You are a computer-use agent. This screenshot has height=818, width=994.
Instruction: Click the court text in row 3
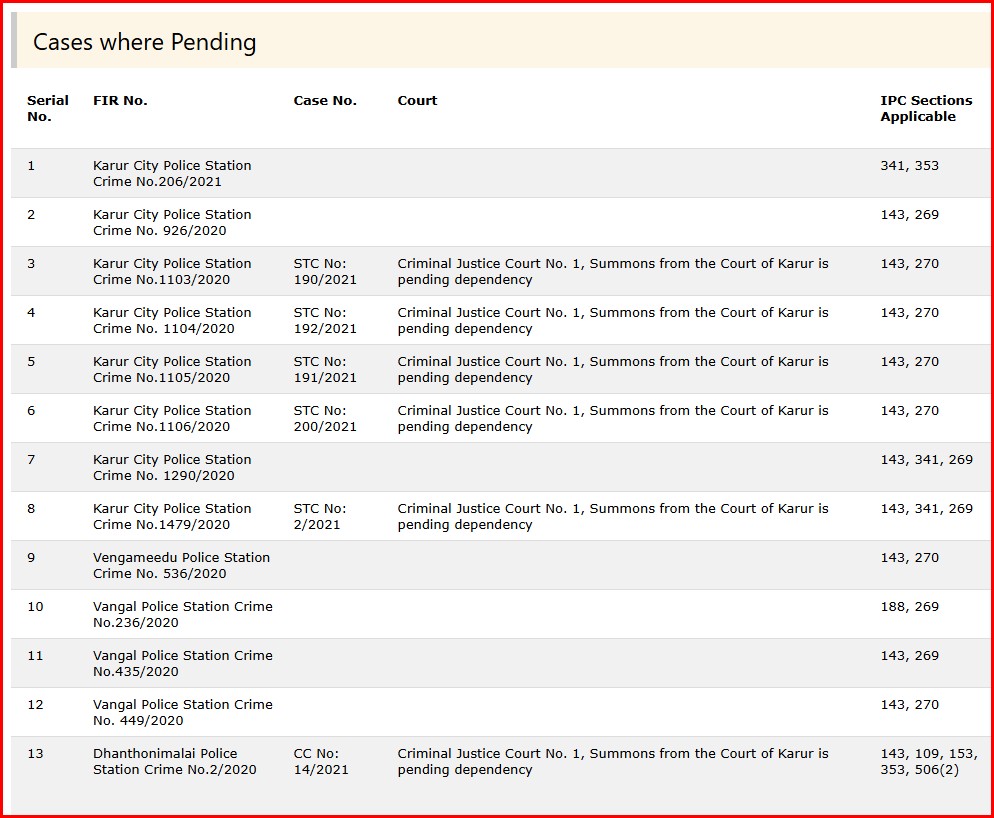coord(612,271)
